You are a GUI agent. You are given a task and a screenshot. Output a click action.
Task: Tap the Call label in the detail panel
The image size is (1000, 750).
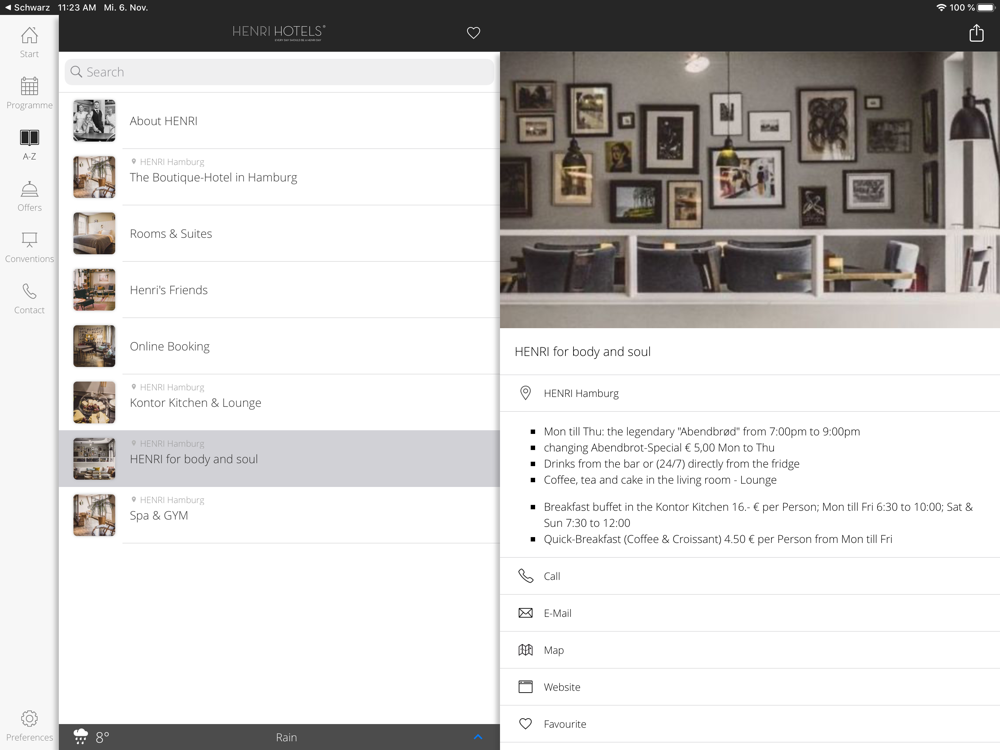552,576
